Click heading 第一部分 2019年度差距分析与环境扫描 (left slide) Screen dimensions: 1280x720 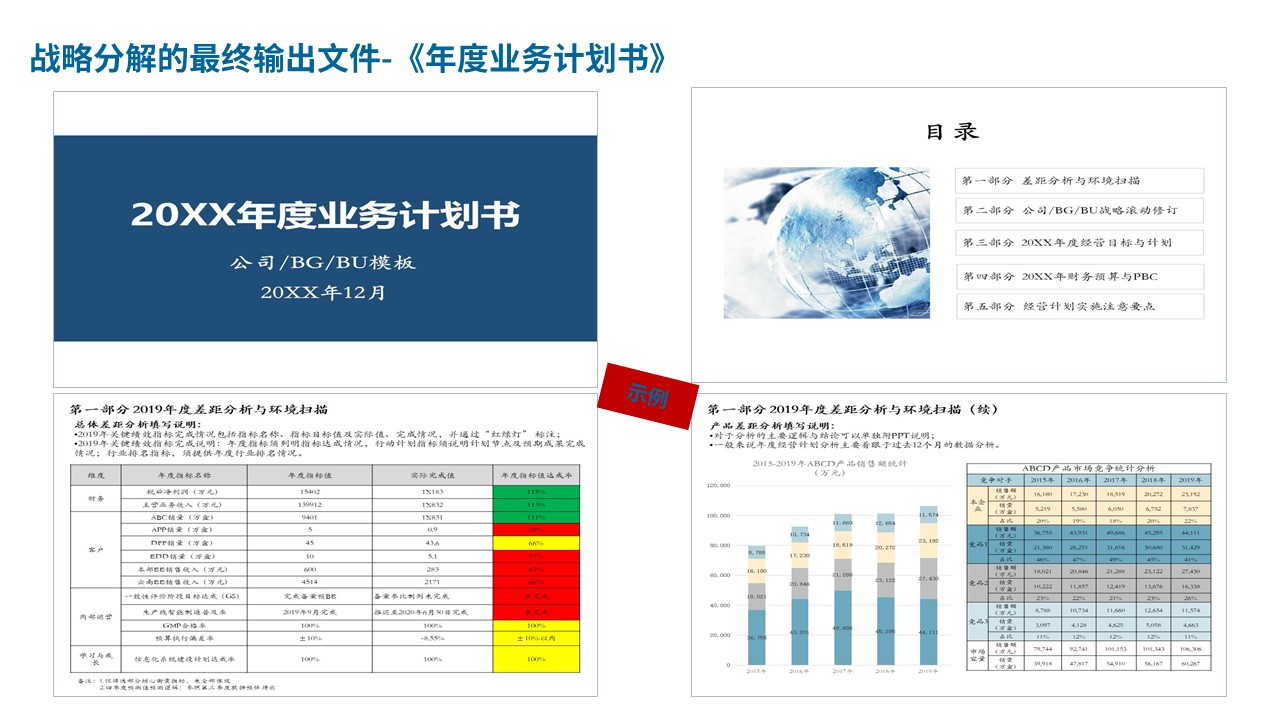coord(199,410)
